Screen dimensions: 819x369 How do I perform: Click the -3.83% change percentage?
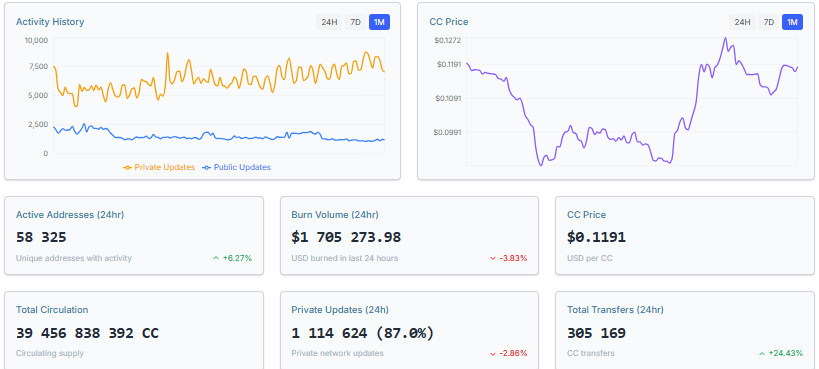[x=513, y=258]
